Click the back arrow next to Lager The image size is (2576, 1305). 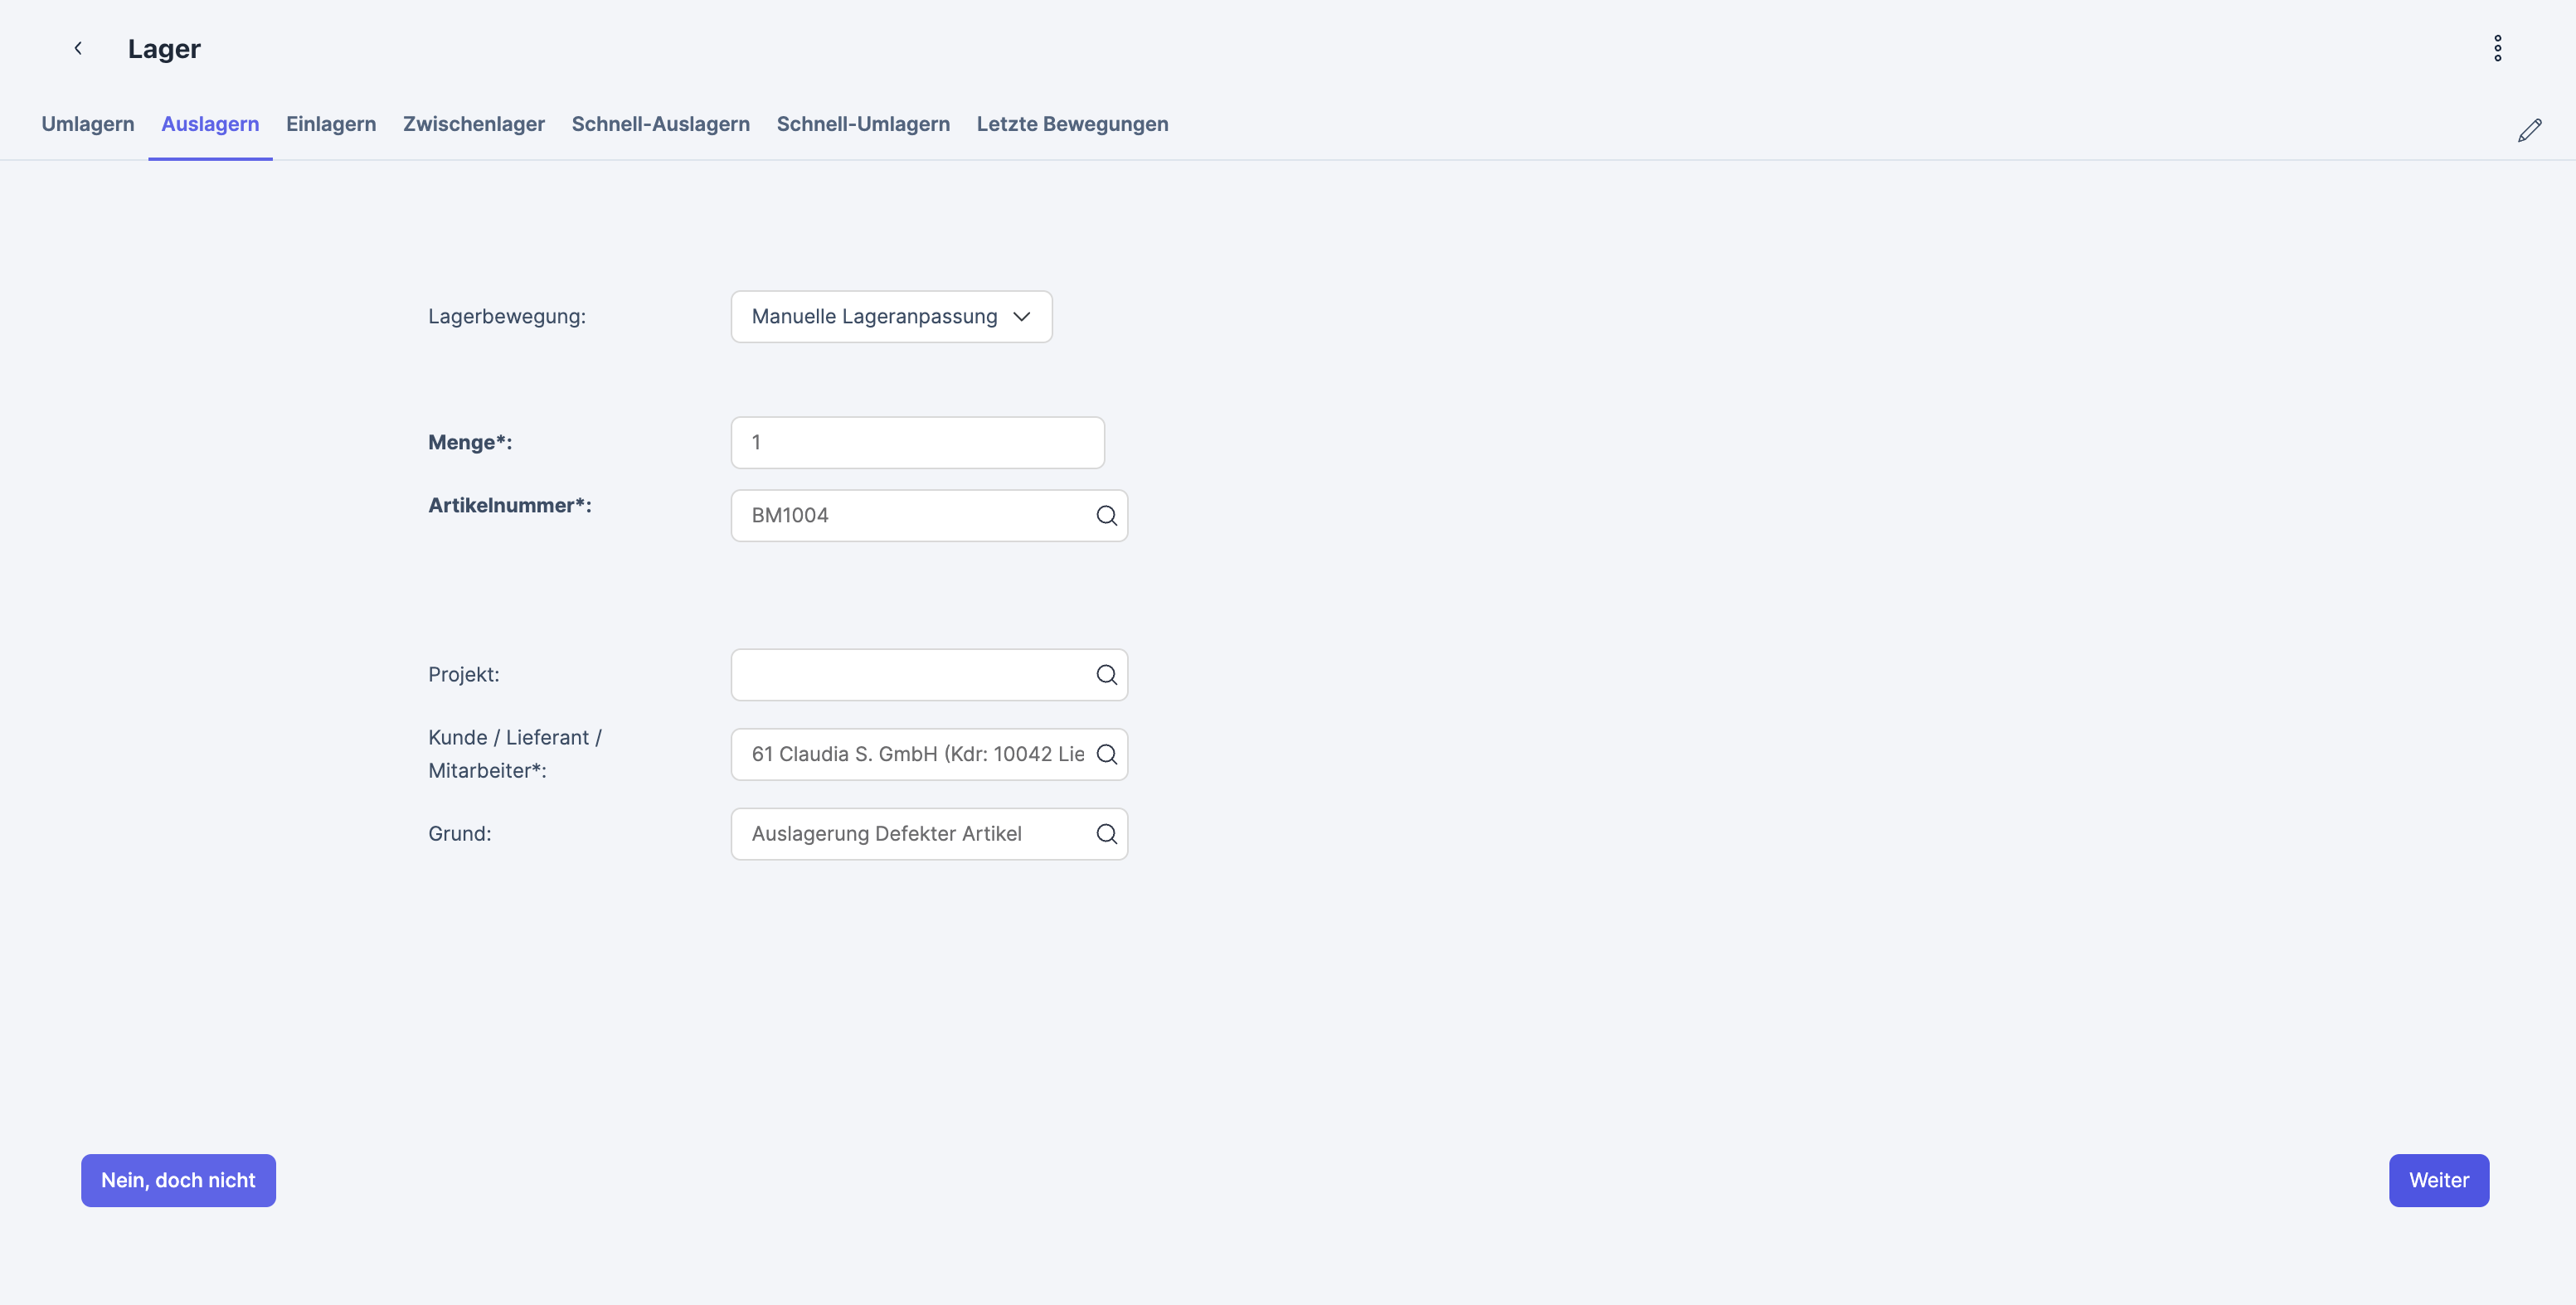click(x=78, y=48)
